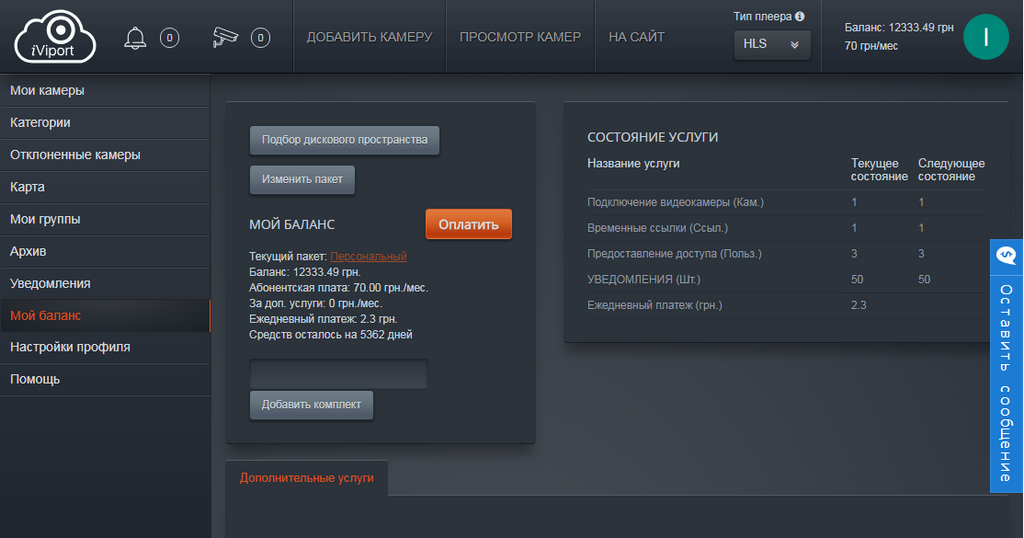The height and width of the screenshot is (538, 1024).
Task: Click Изменить пакет button
Action: point(302,180)
